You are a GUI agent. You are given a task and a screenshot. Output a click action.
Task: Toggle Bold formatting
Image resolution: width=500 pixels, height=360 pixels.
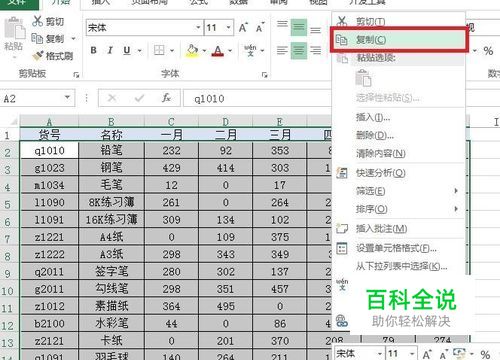coord(94,50)
